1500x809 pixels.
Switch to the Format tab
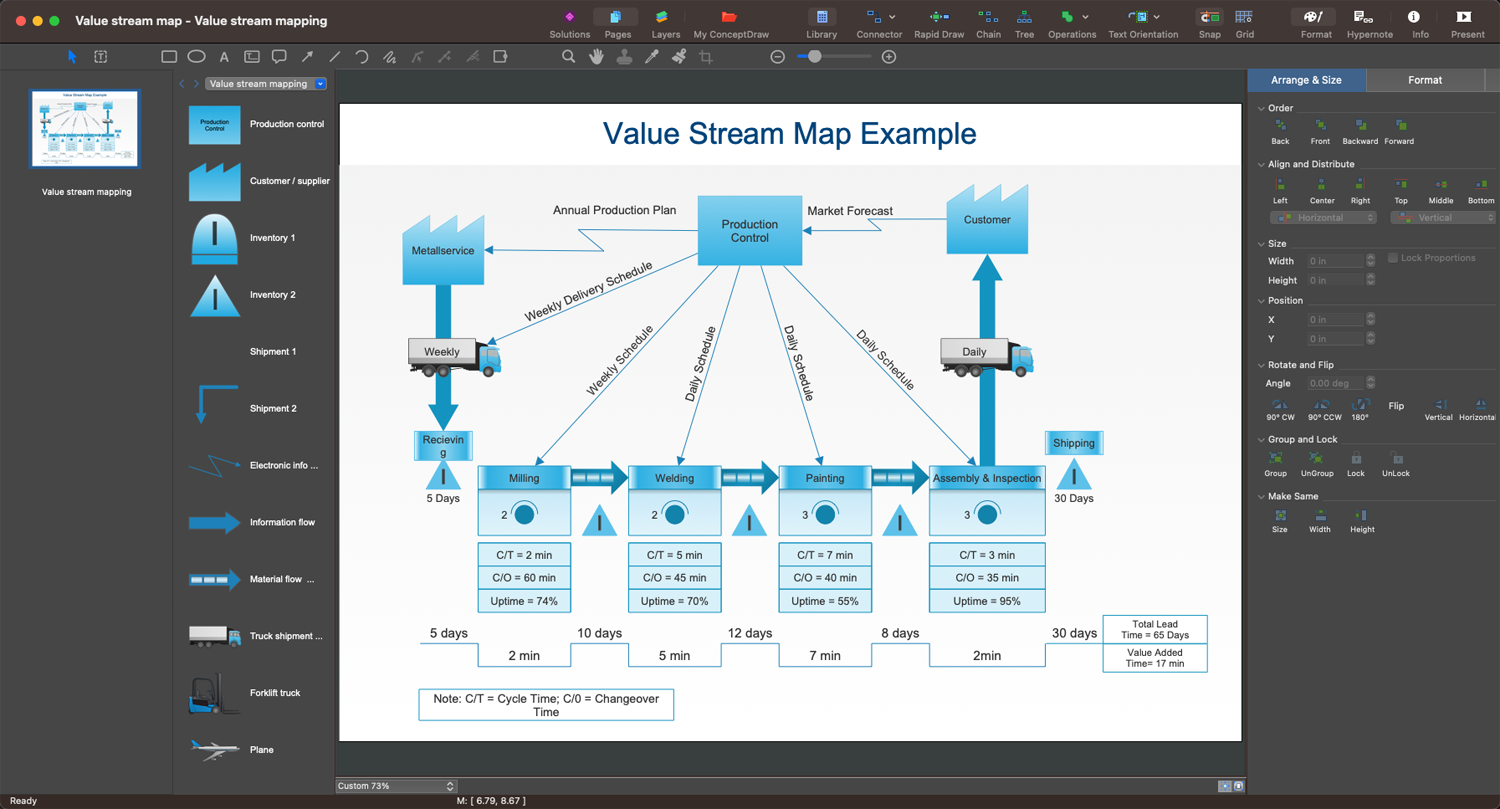(1425, 80)
